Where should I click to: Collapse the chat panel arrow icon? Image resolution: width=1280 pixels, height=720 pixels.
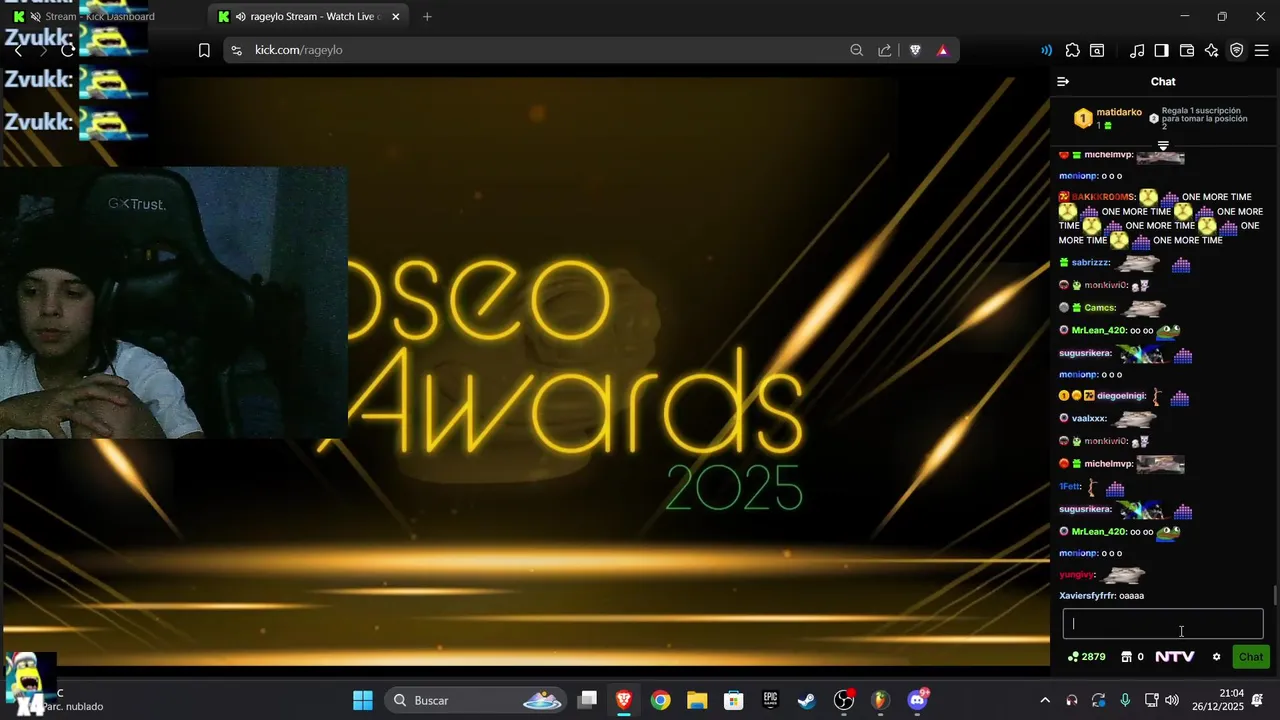click(x=1063, y=82)
